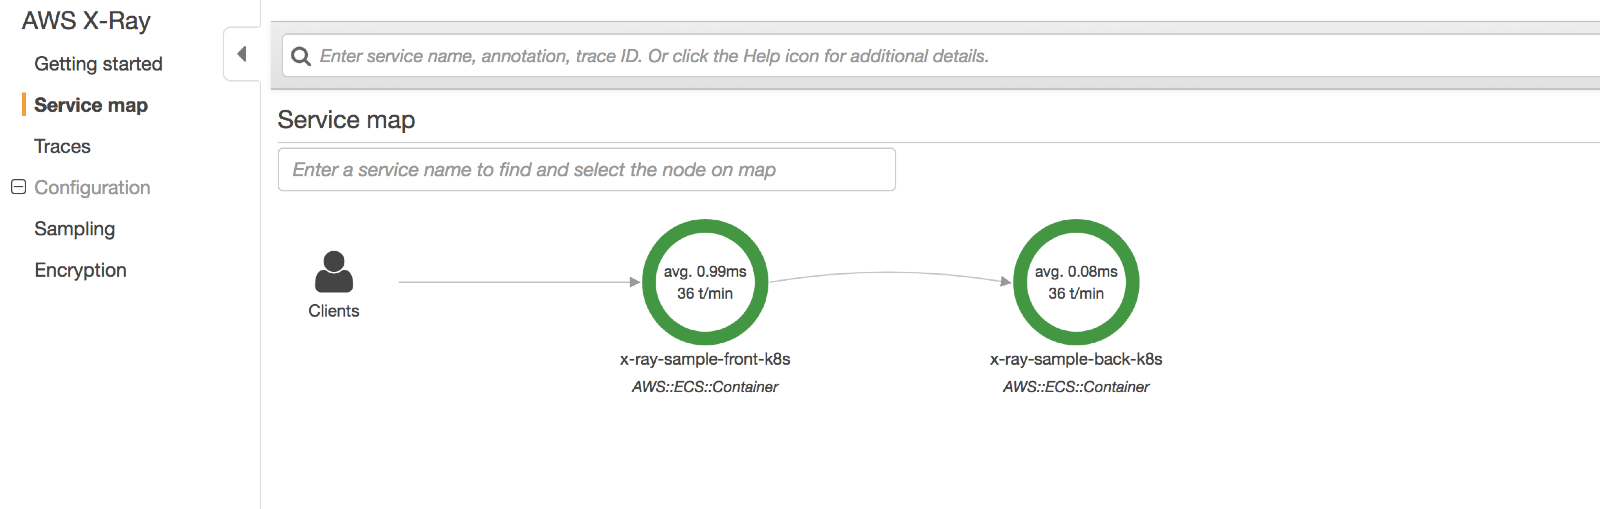Open Sampling configuration

74,229
